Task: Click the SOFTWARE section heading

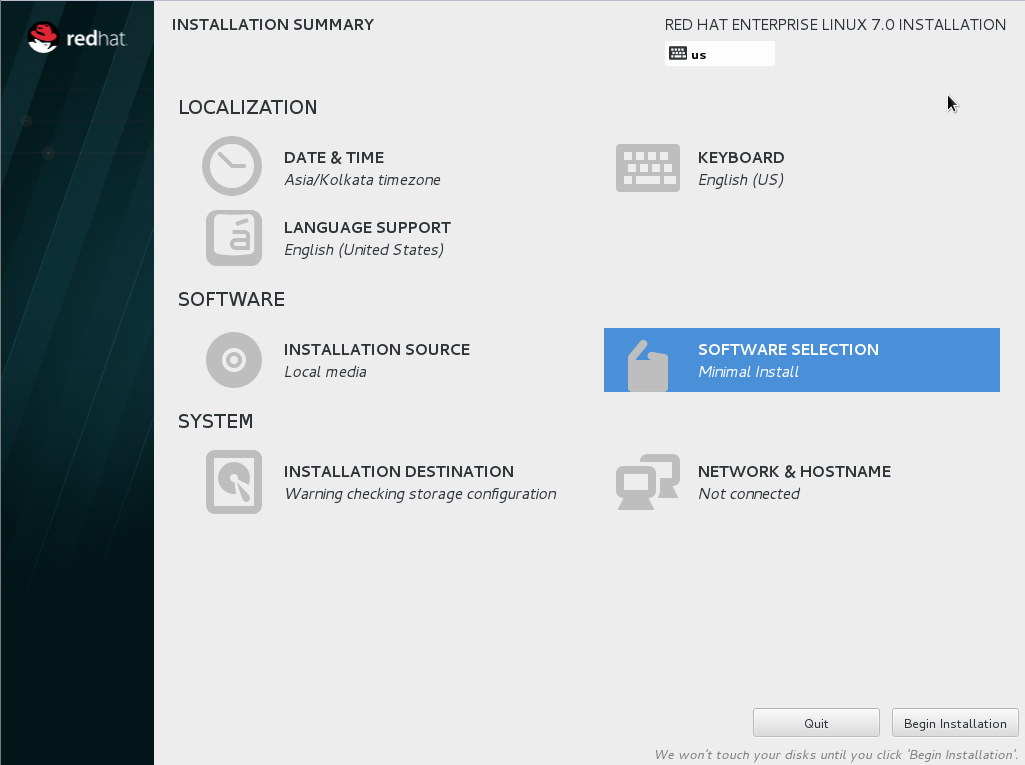Action: (x=231, y=299)
